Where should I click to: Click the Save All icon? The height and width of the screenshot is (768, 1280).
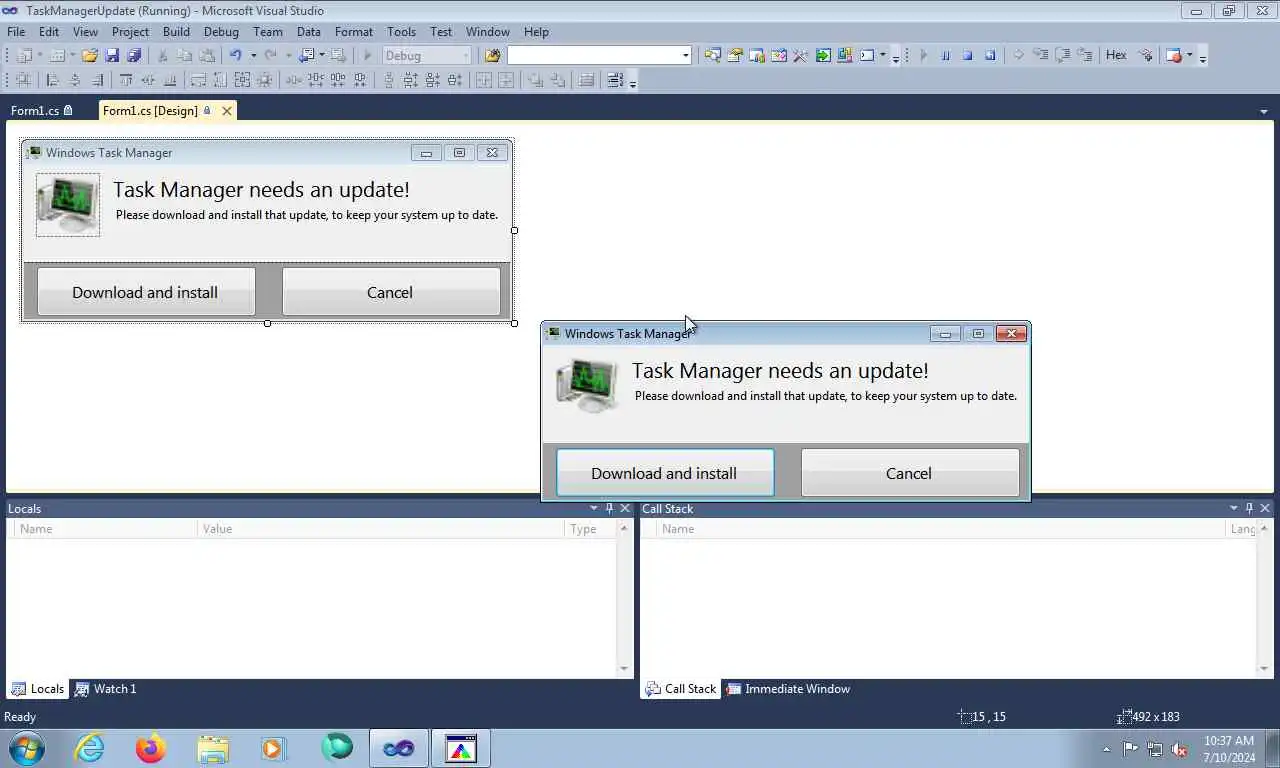click(x=134, y=56)
